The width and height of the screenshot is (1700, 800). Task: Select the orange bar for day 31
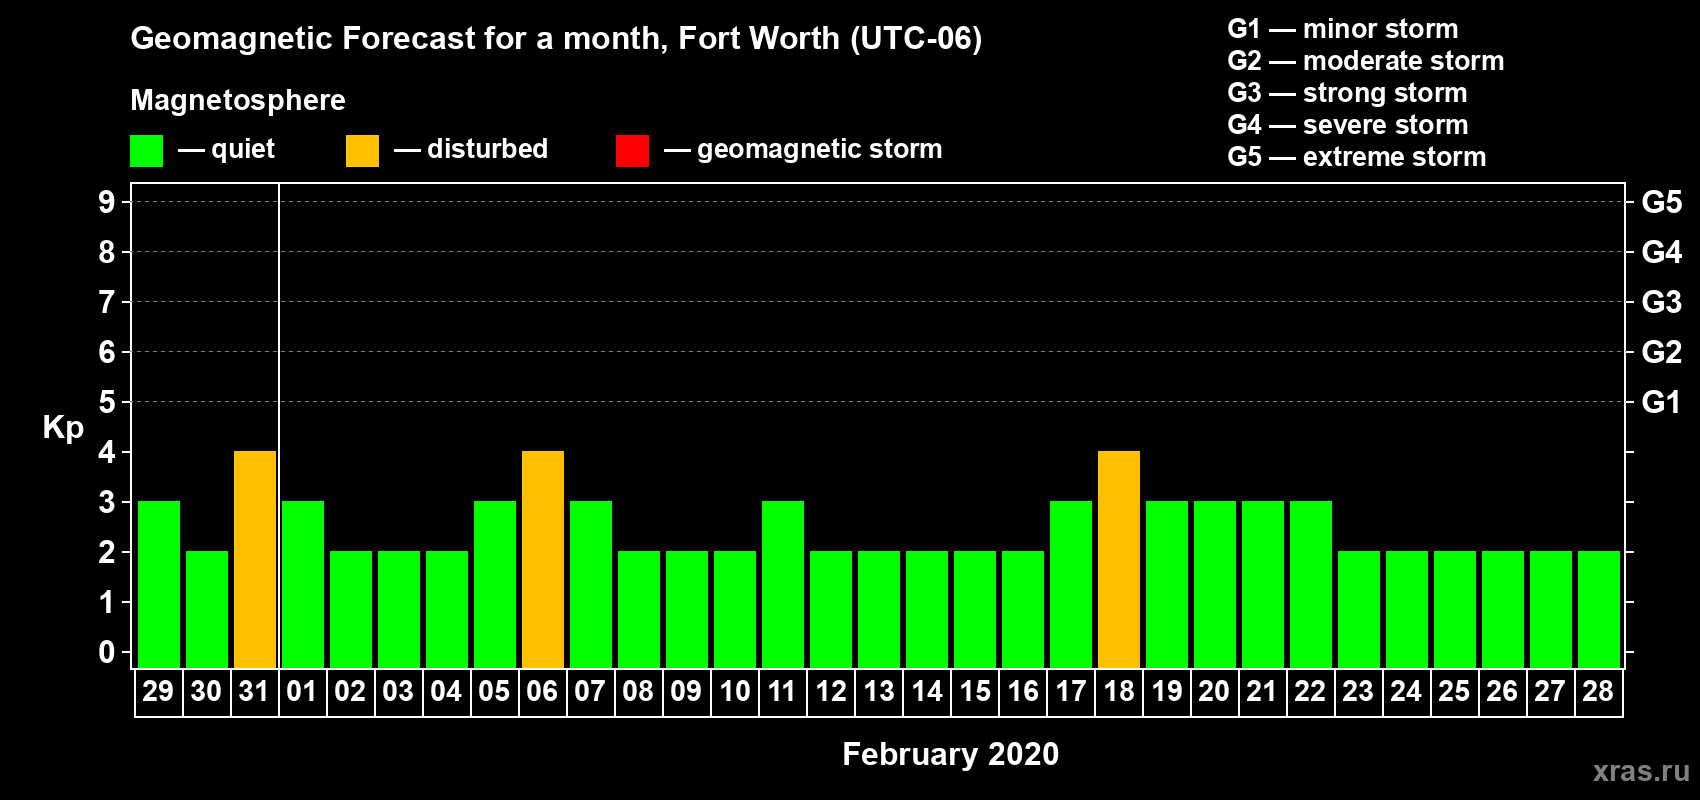click(255, 559)
